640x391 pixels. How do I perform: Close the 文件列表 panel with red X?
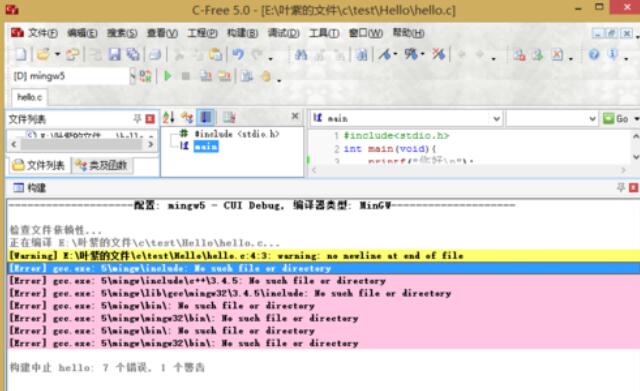point(150,119)
